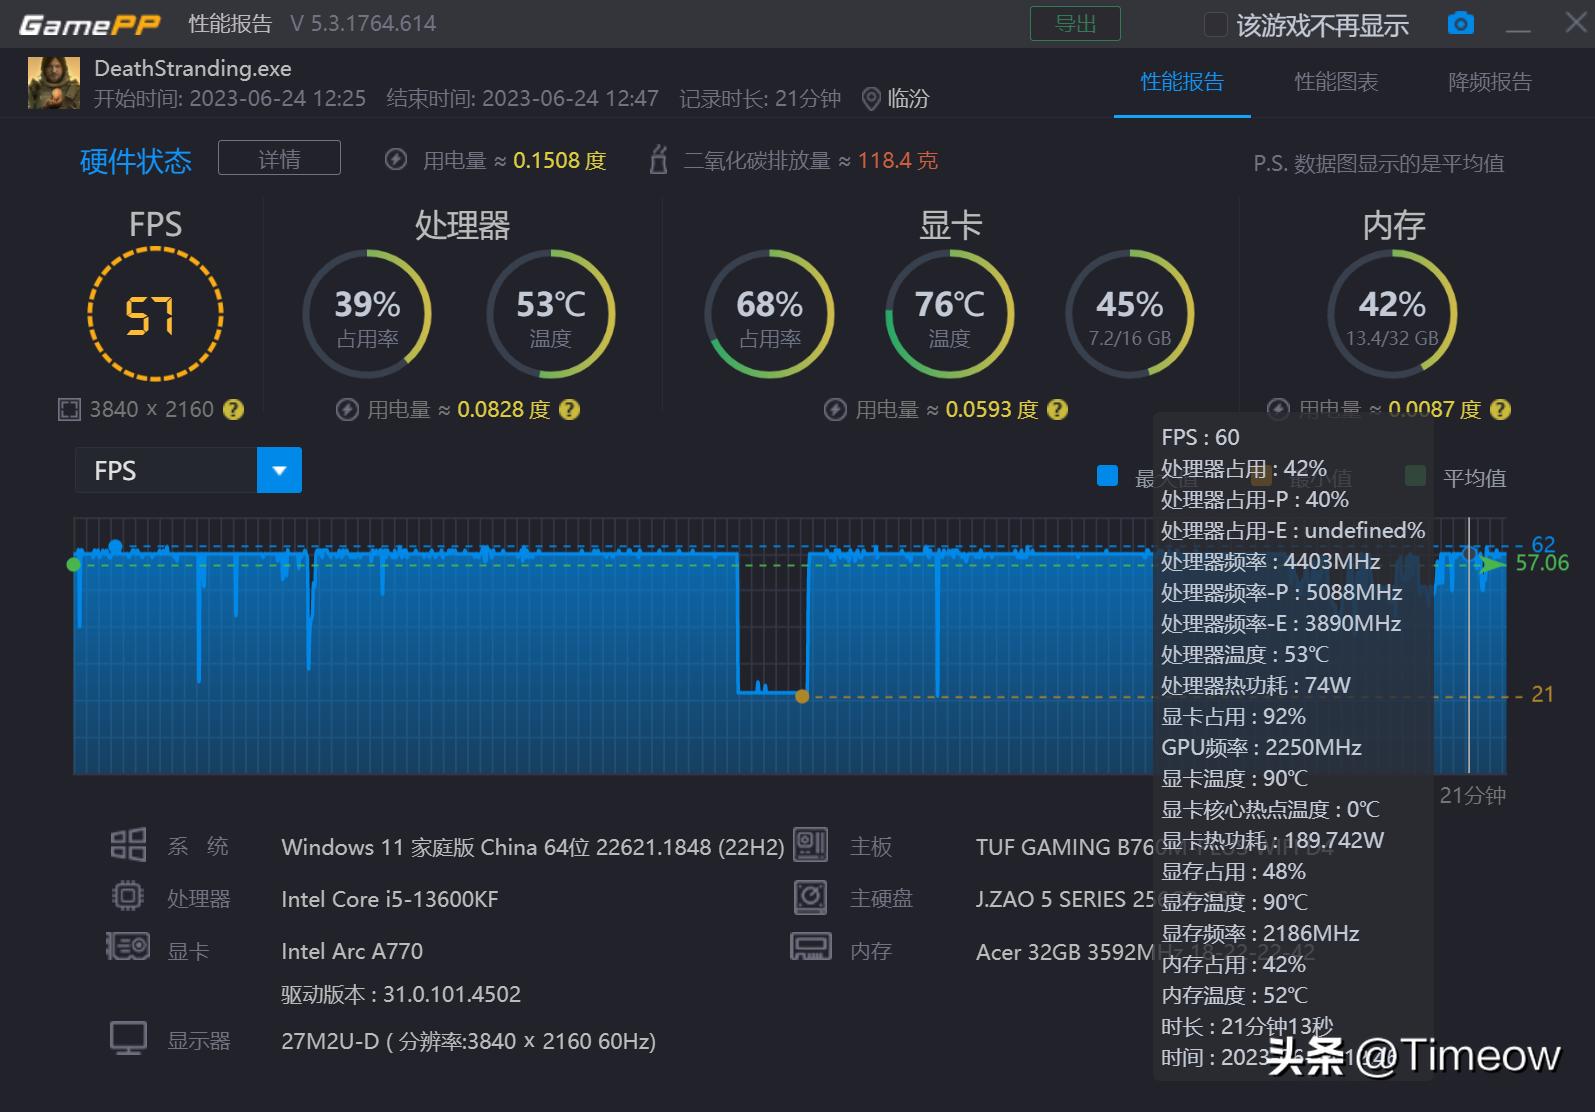1595x1112 pixels.
Task: Click the 主板 motherboard icon
Action: pyautogui.click(x=811, y=845)
